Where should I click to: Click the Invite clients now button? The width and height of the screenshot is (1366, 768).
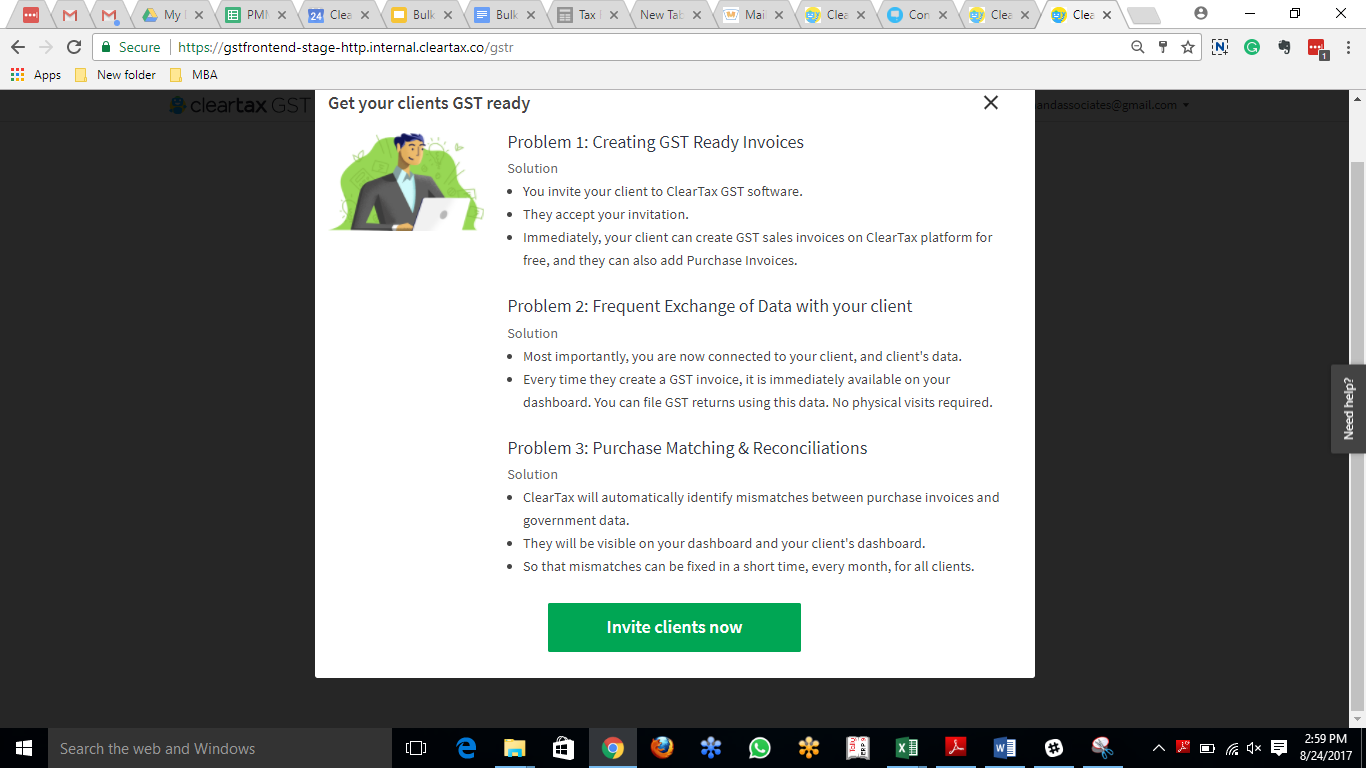coord(674,627)
